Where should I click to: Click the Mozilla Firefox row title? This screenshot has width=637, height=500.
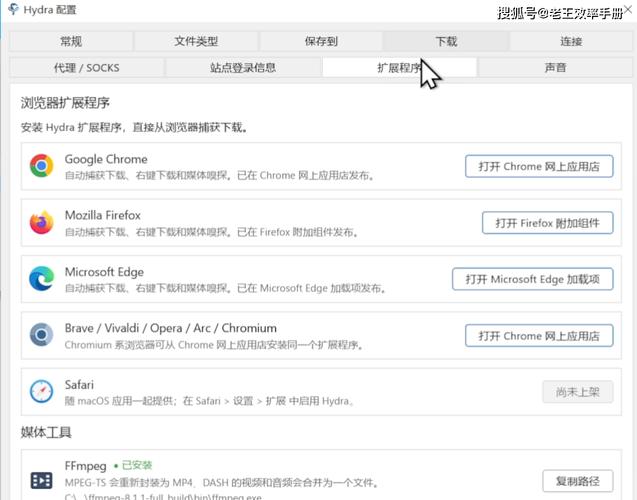pos(103,215)
